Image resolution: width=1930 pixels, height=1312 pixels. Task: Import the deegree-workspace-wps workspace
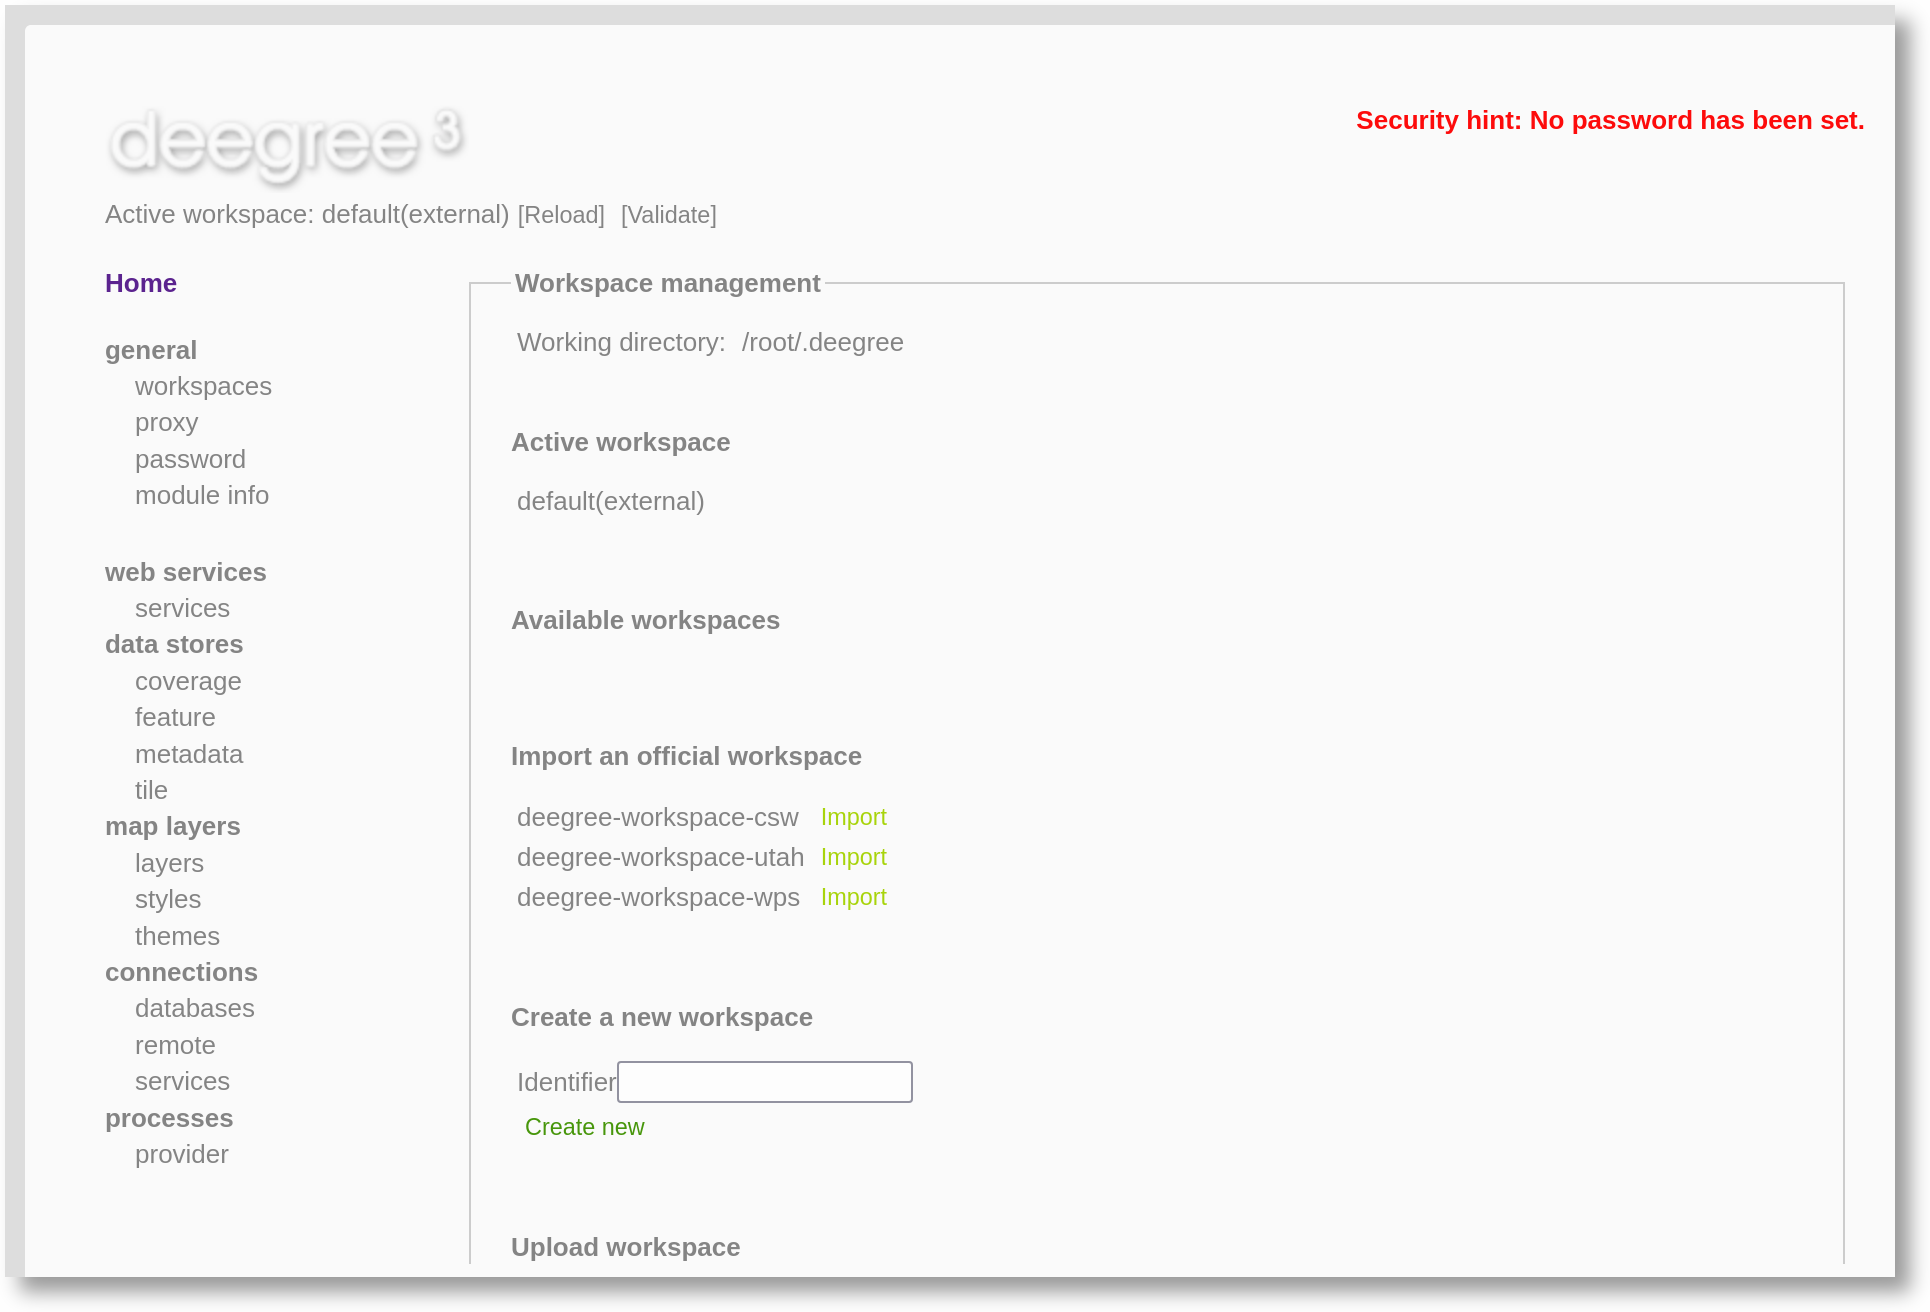tap(853, 897)
